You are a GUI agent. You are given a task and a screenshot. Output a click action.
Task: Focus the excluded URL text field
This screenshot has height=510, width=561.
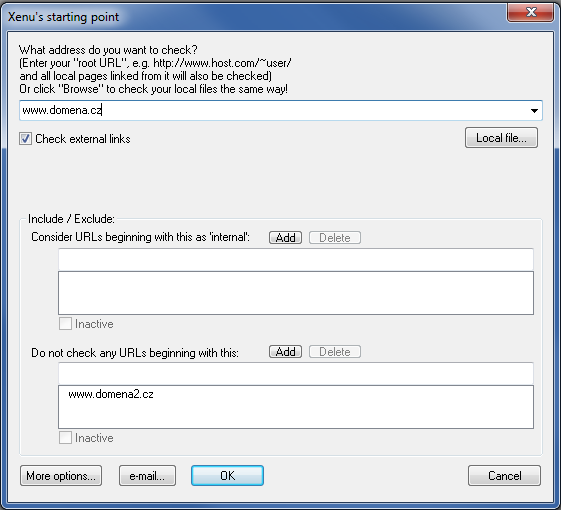[x=296, y=373]
